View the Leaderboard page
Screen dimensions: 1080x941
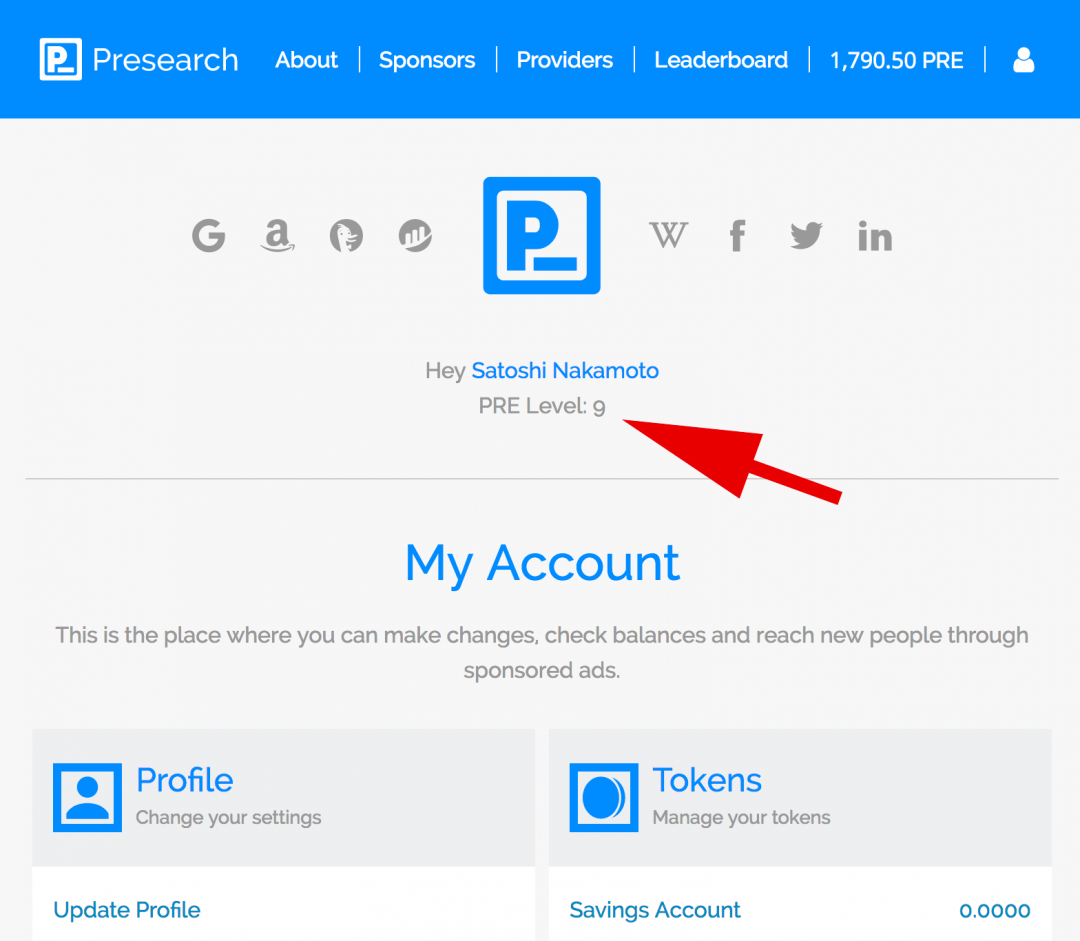click(721, 60)
